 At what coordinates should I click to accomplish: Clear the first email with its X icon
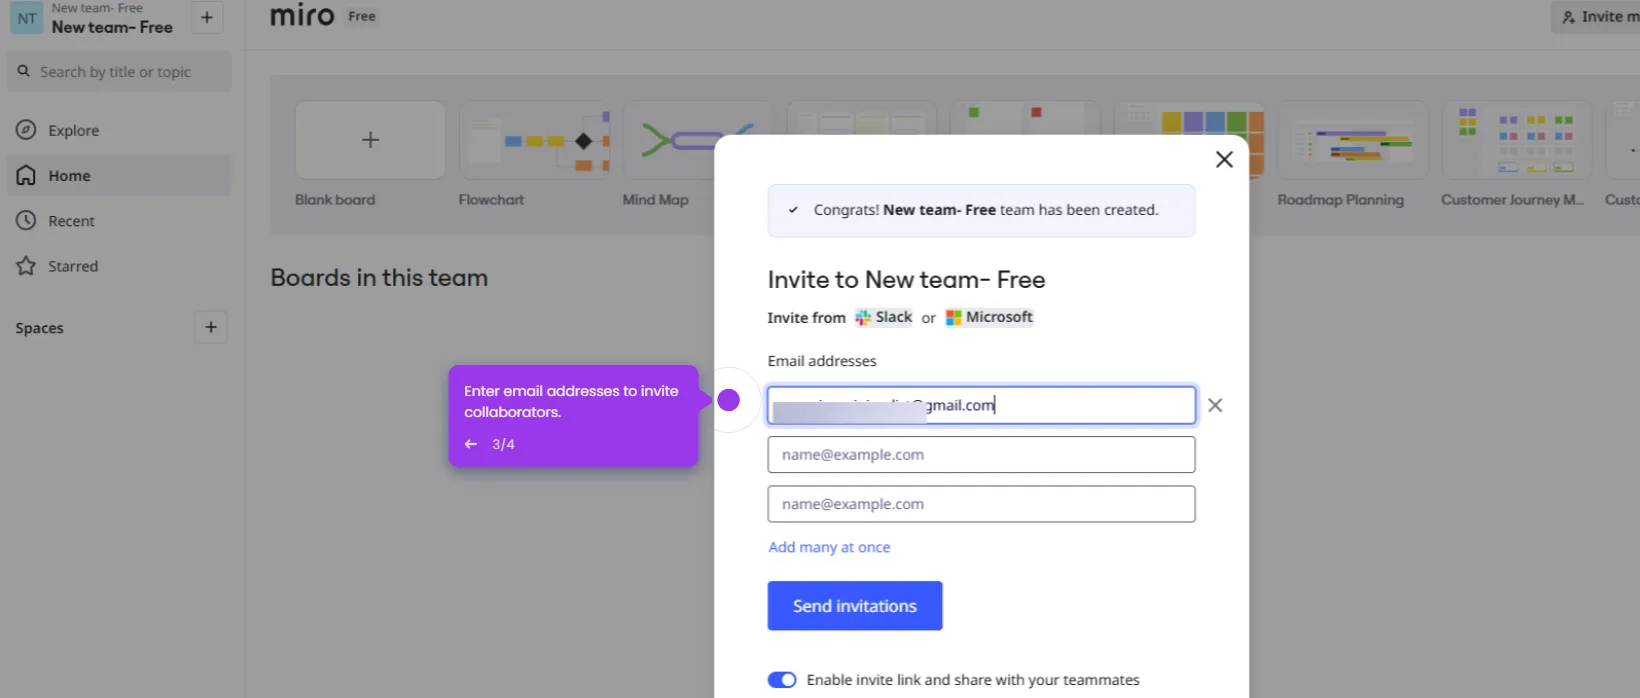(x=1215, y=405)
